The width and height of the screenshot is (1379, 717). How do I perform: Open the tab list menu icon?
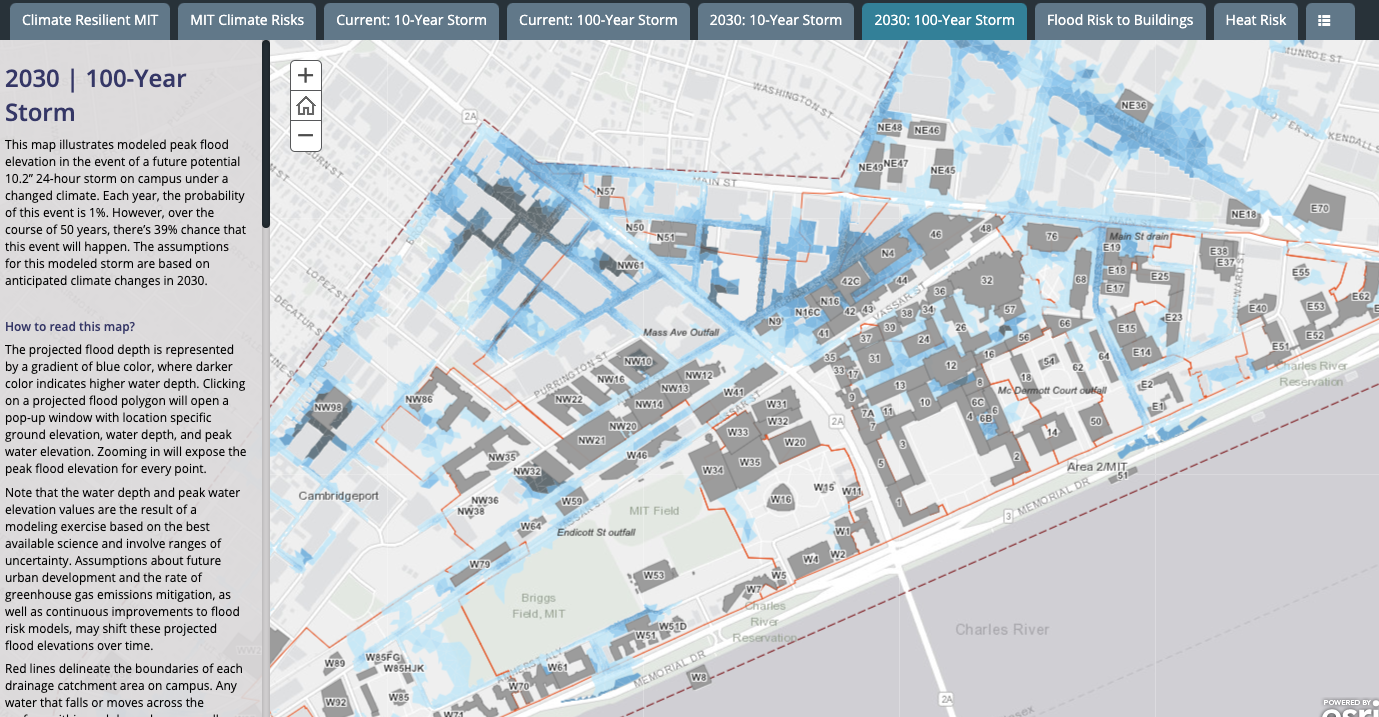[x=1324, y=20]
